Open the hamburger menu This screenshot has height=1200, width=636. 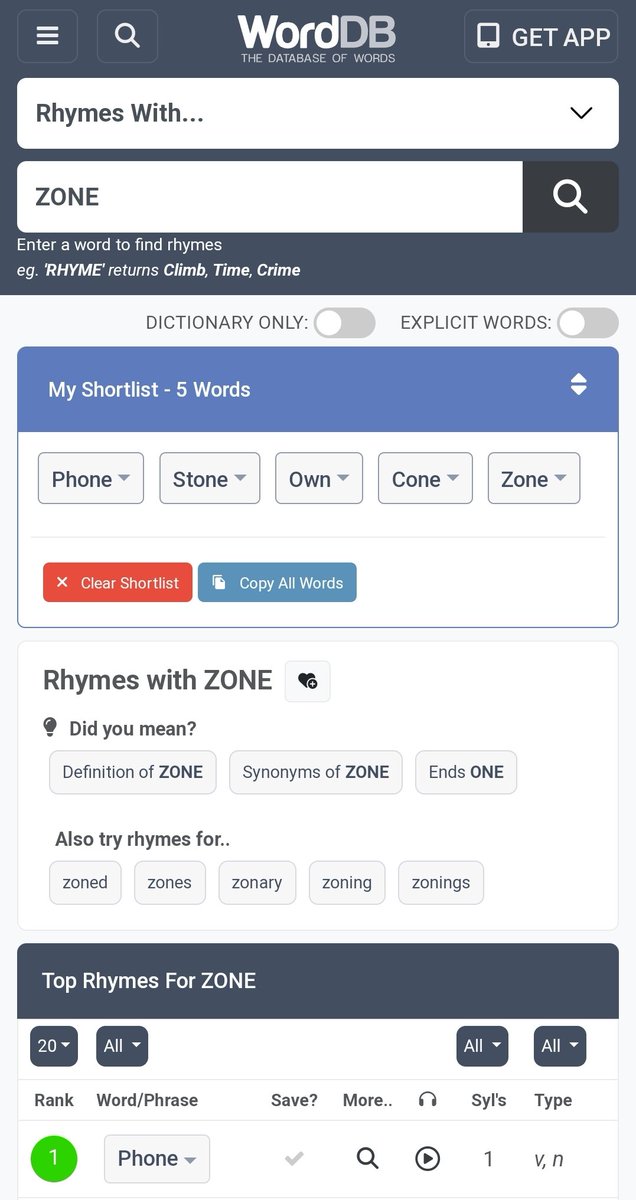tap(47, 36)
